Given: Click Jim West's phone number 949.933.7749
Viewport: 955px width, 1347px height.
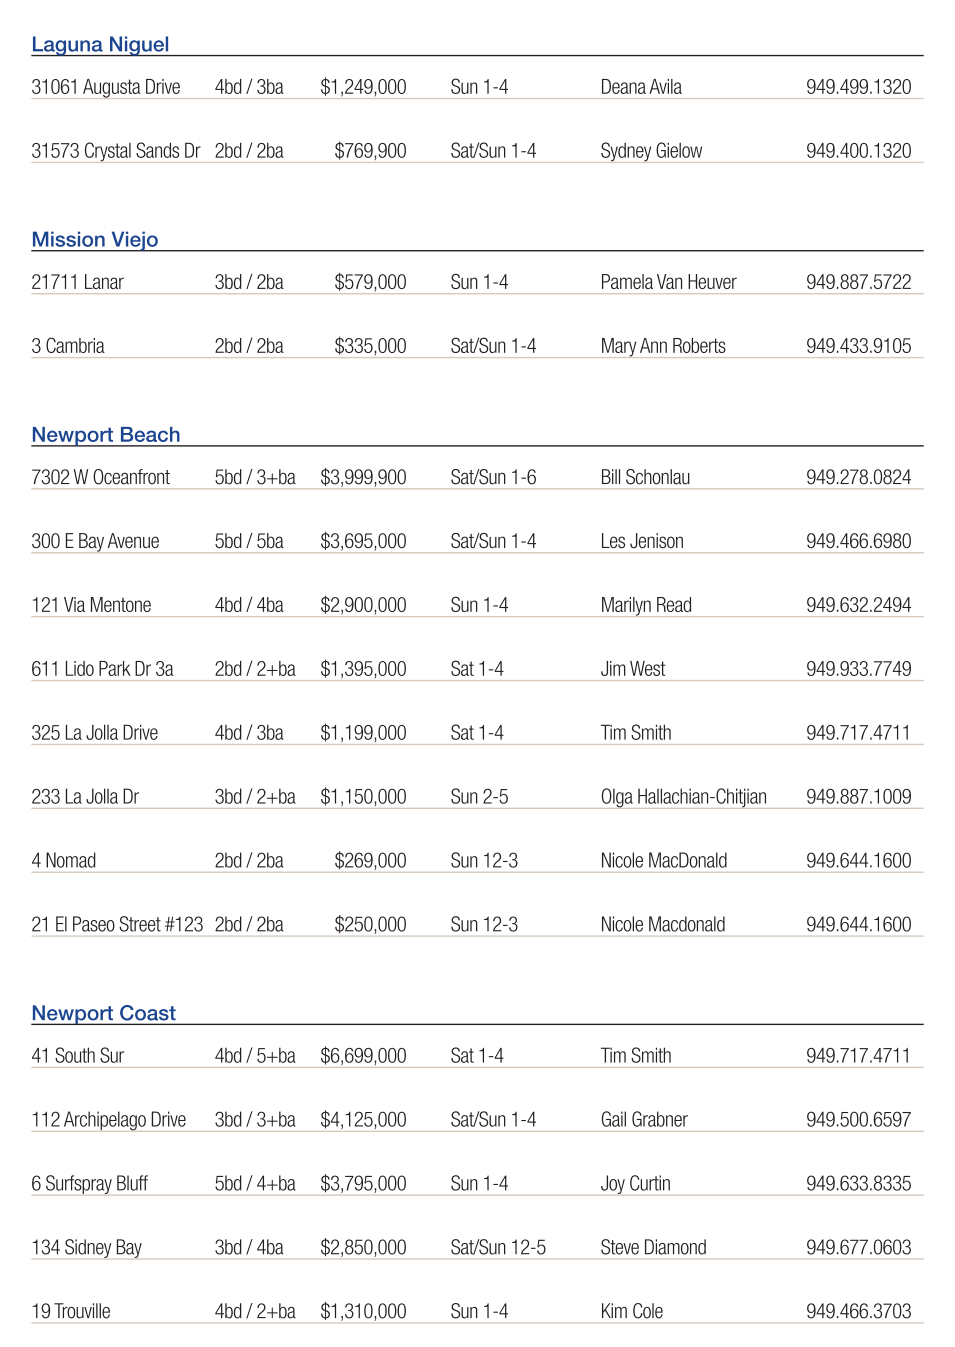Looking at the screenshot, I should click(x=858, y=669).
